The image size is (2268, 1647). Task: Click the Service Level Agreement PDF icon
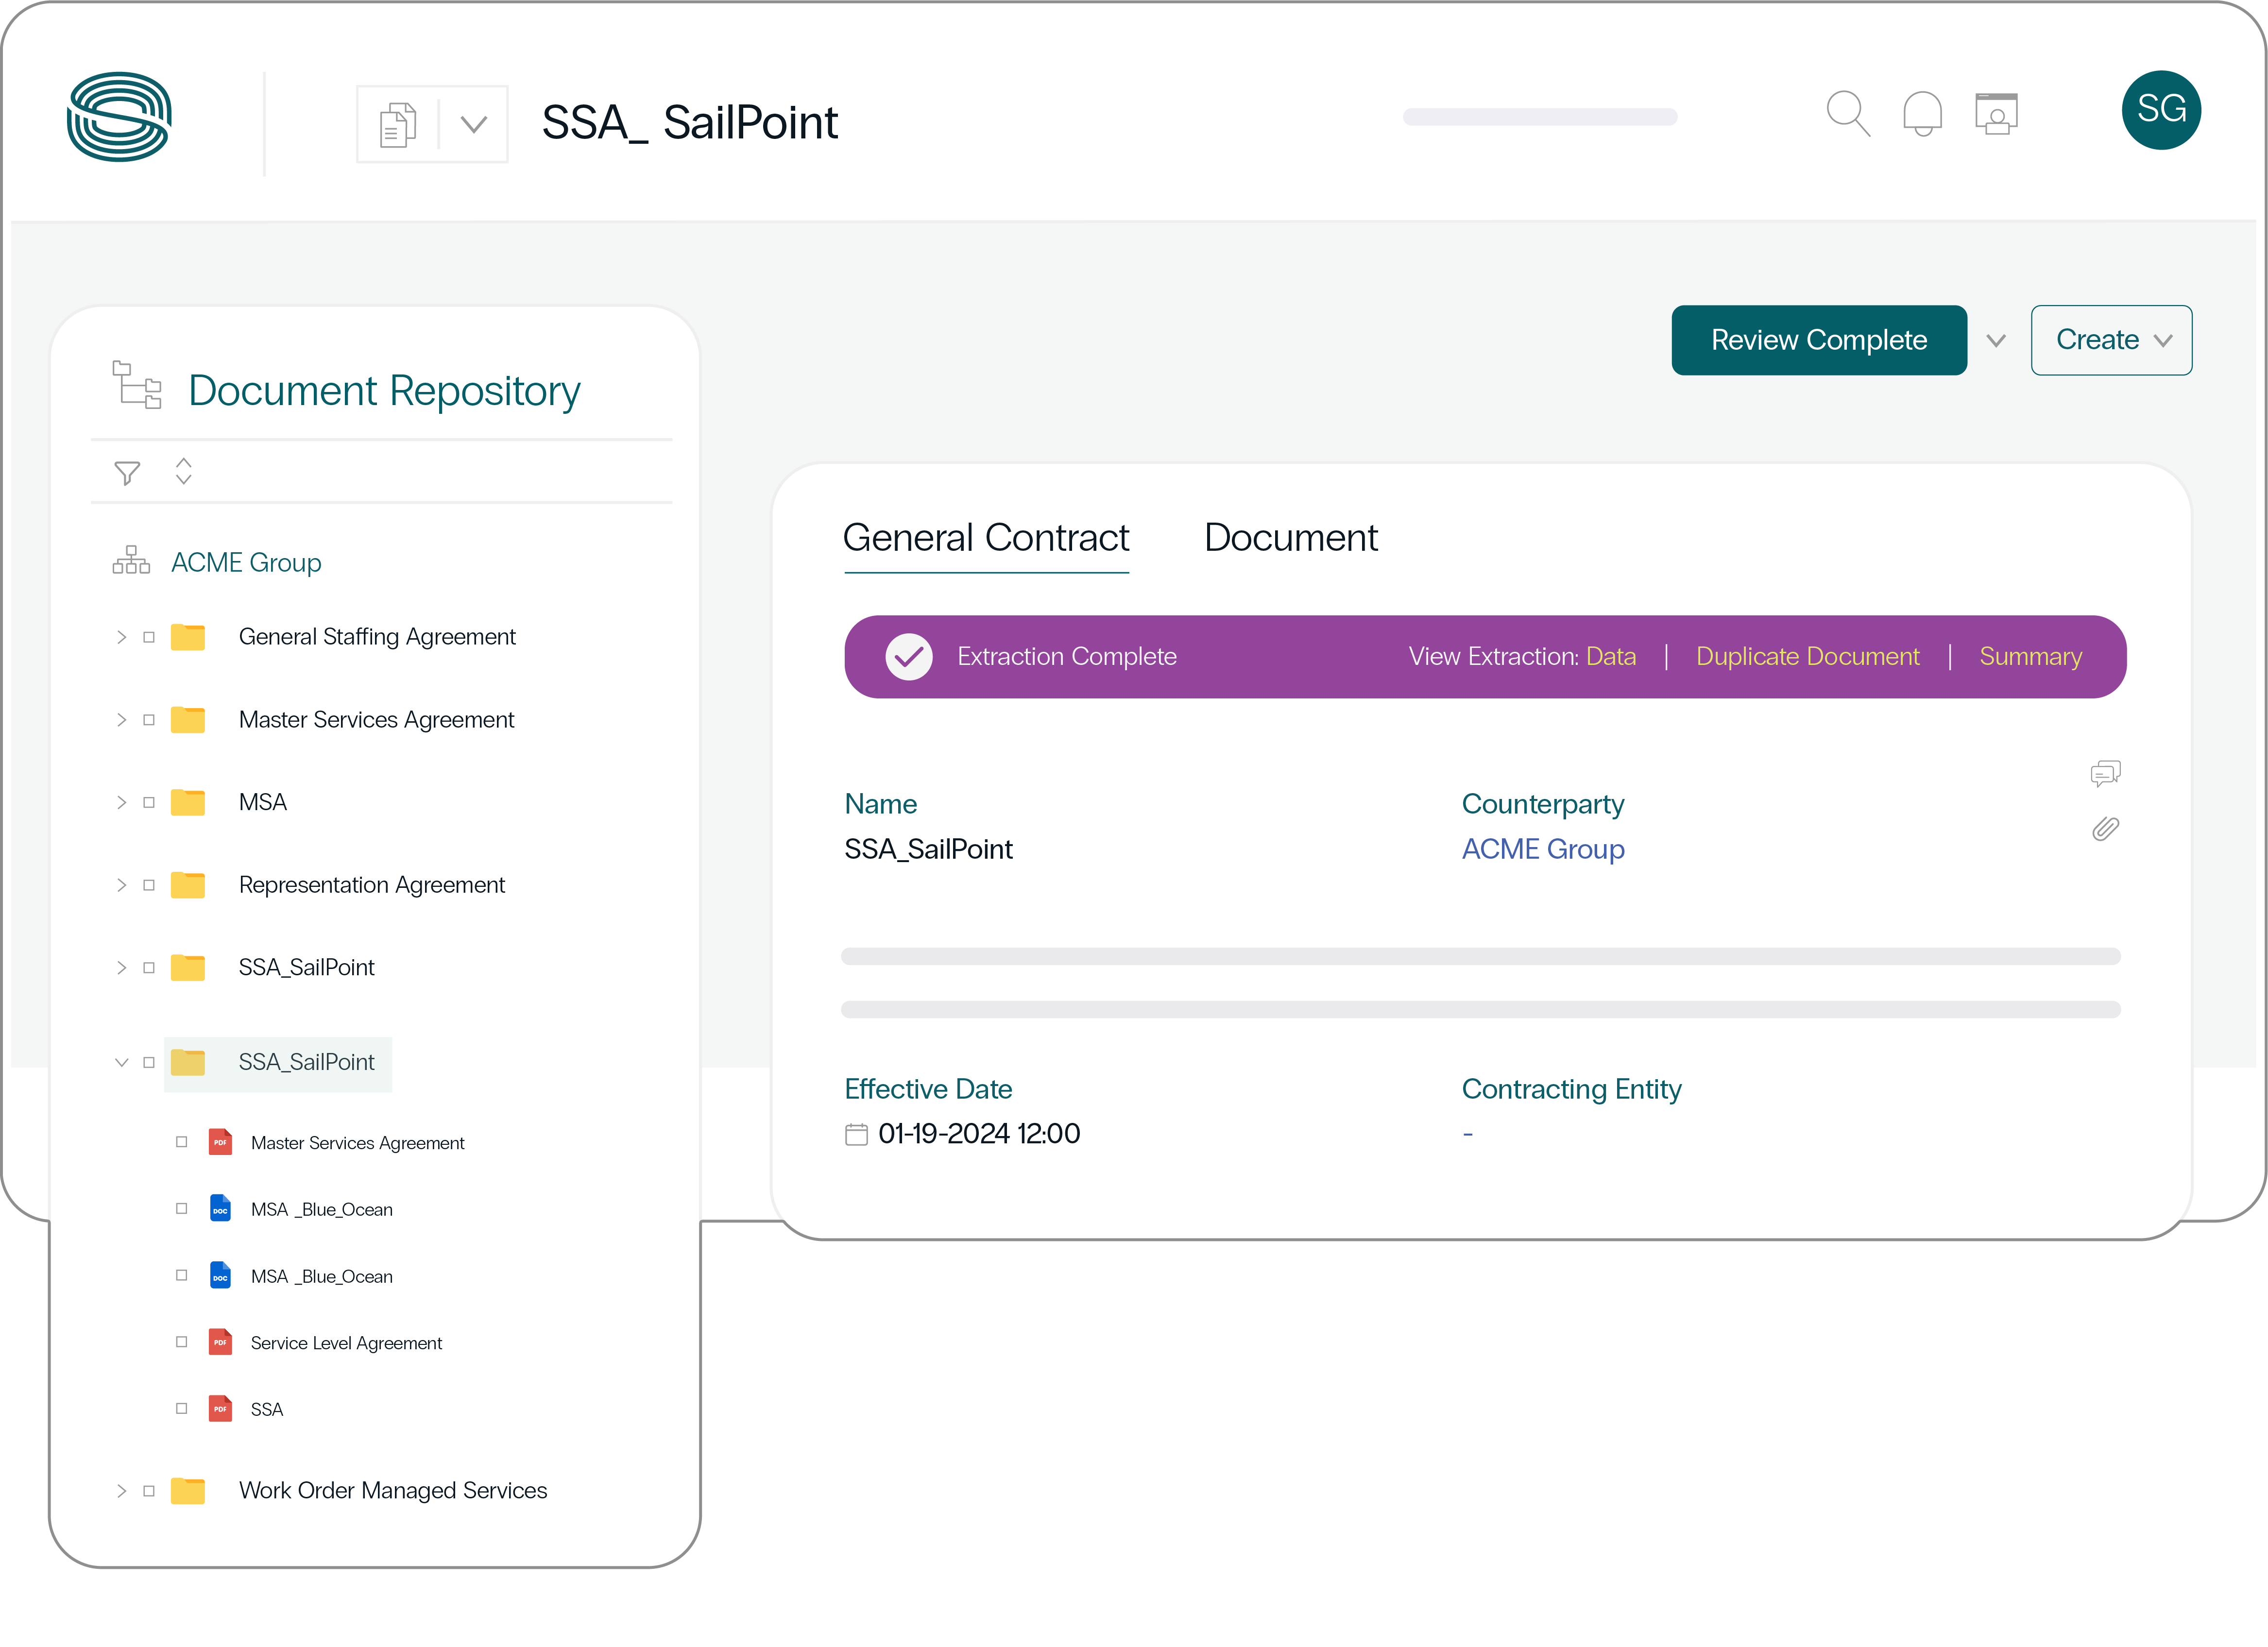coord(220,1342)
